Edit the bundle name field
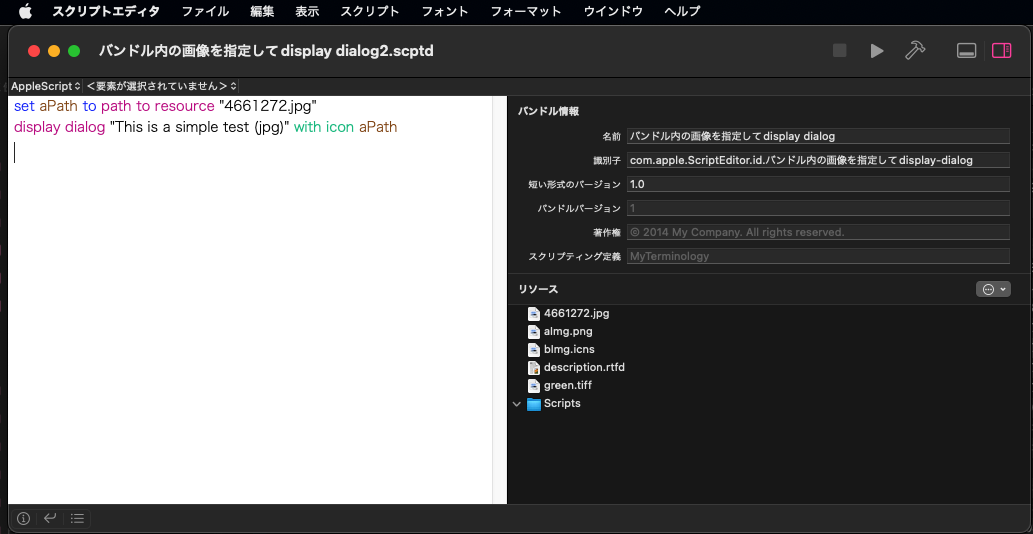This screenshot has width=1033, height=534. [x=818, y=136]
